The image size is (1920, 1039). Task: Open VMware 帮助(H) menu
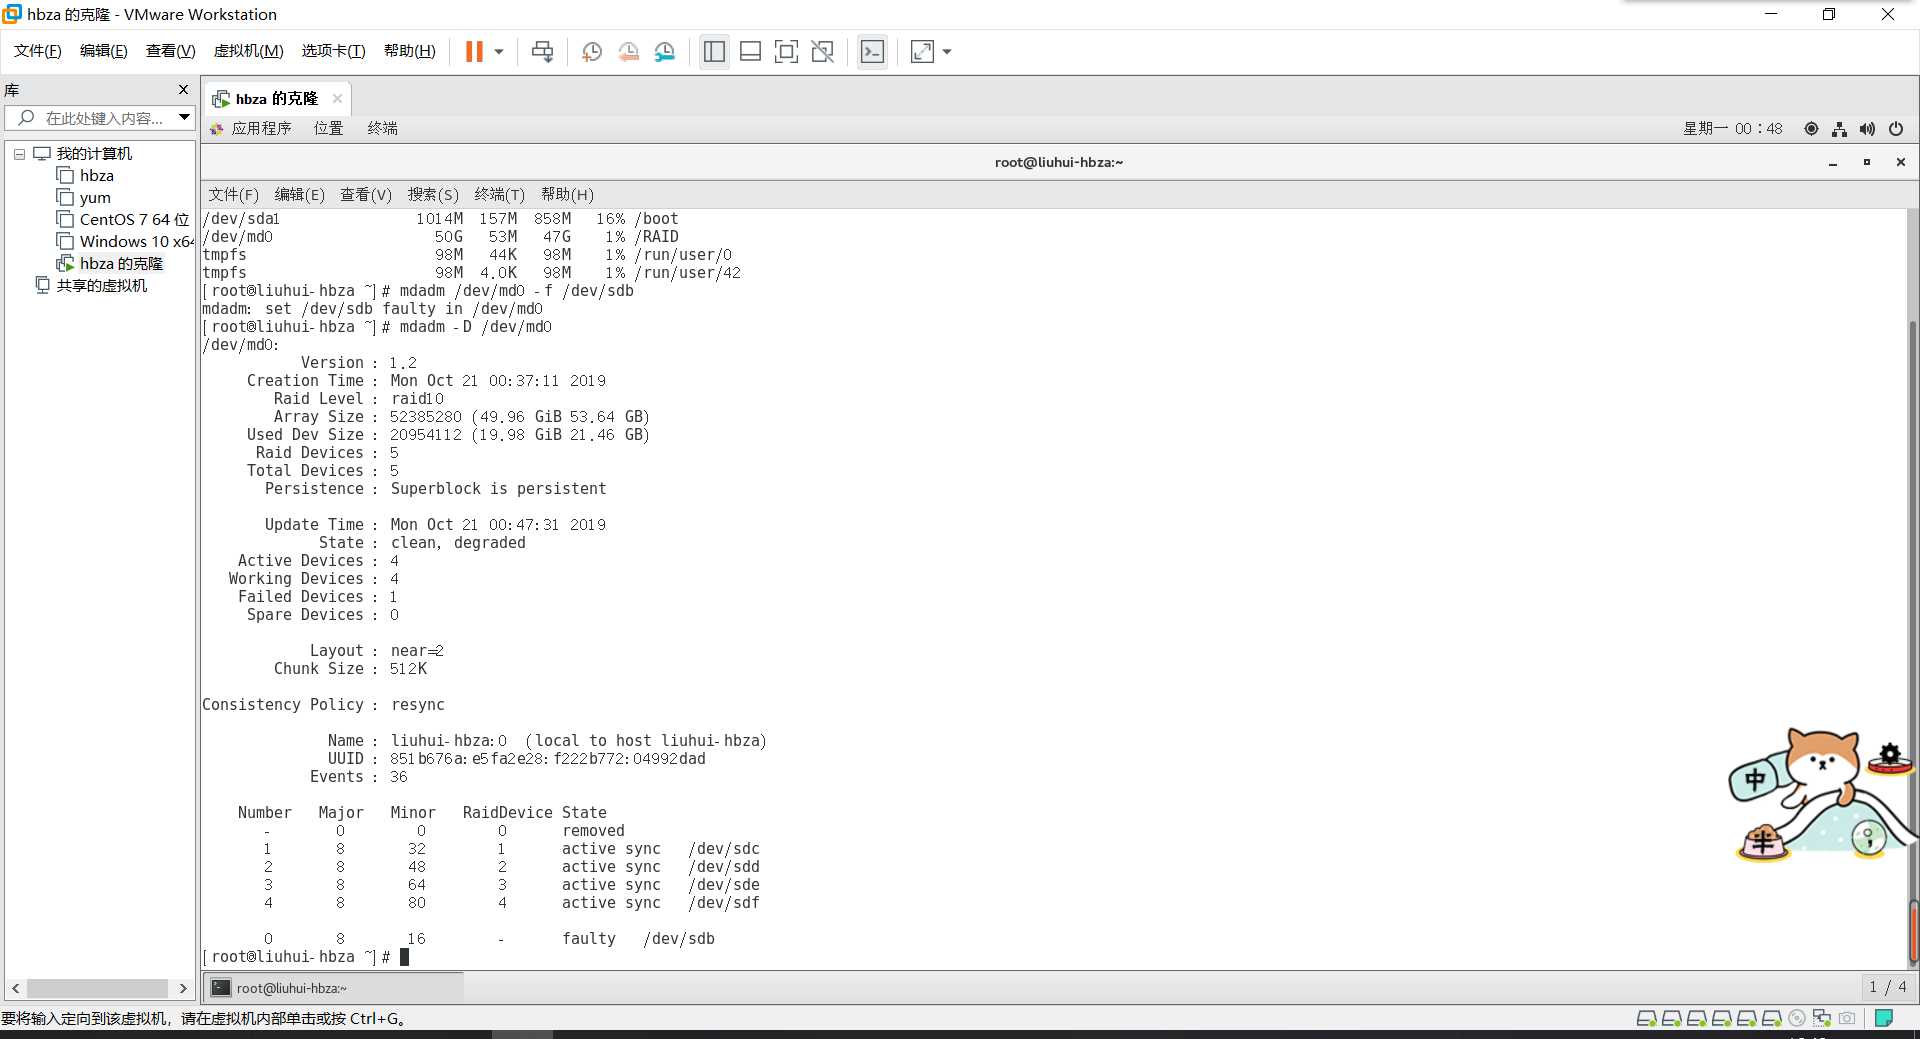[409, 51]
